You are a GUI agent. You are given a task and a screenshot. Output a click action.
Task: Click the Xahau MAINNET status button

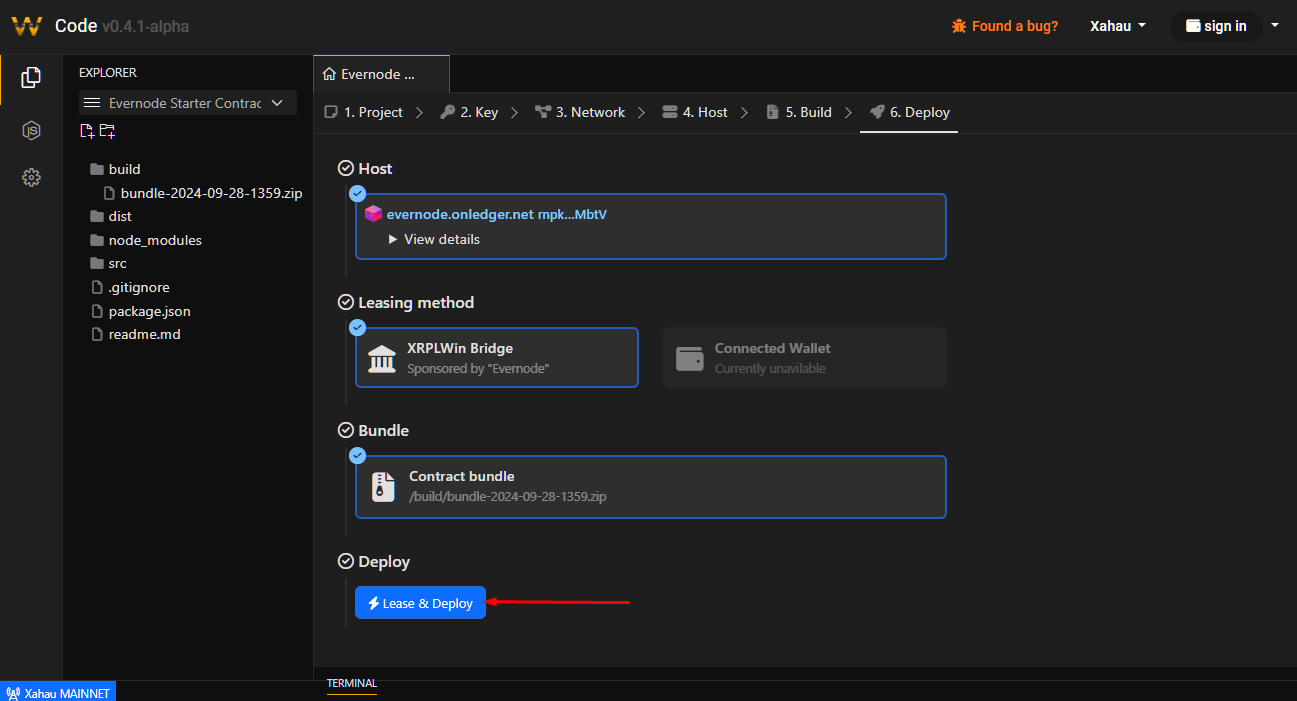coord(58,692)
